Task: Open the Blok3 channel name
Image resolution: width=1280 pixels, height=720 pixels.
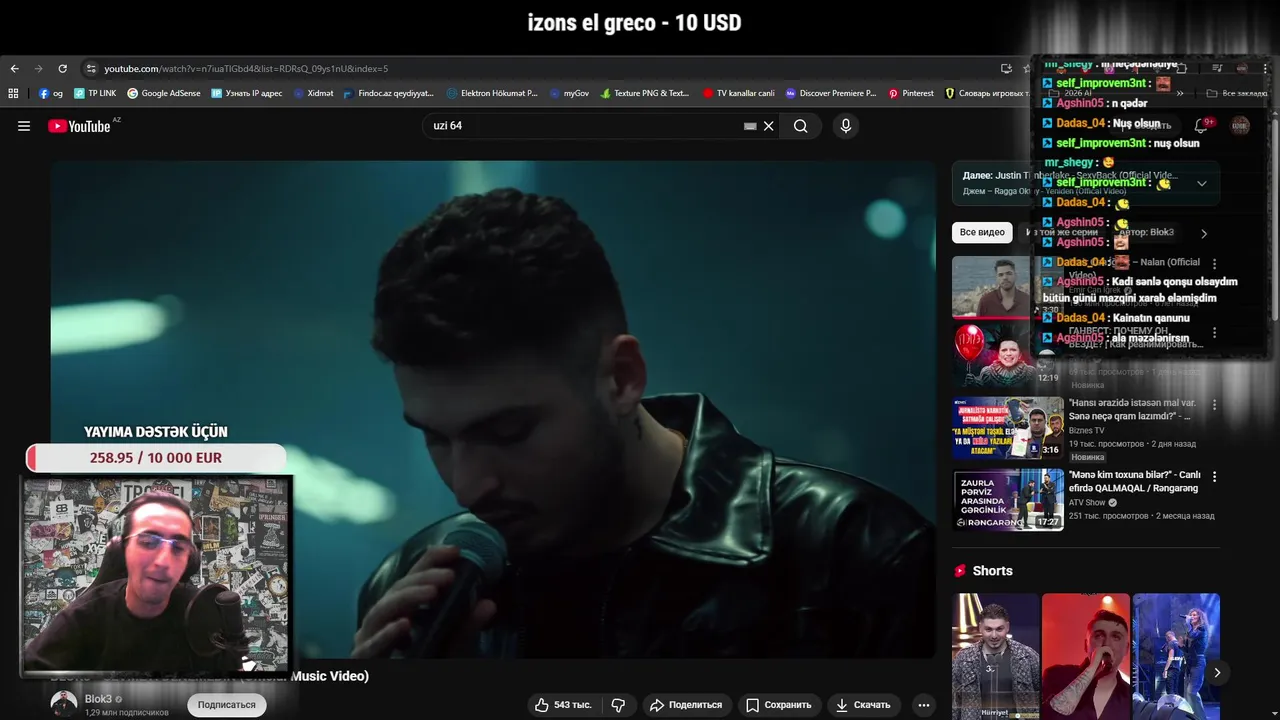Action: point(98,699)
